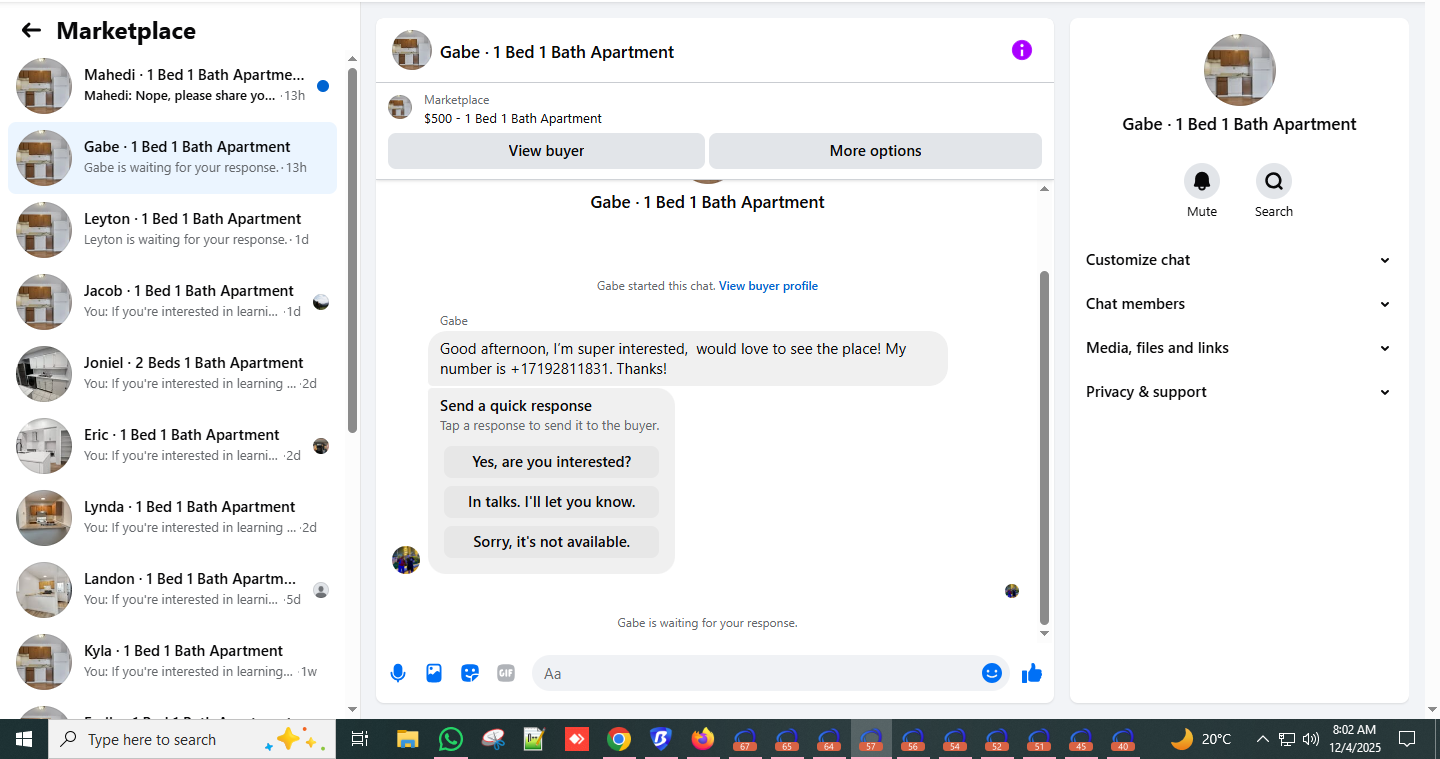Click the View buyer button

[546, 151]
